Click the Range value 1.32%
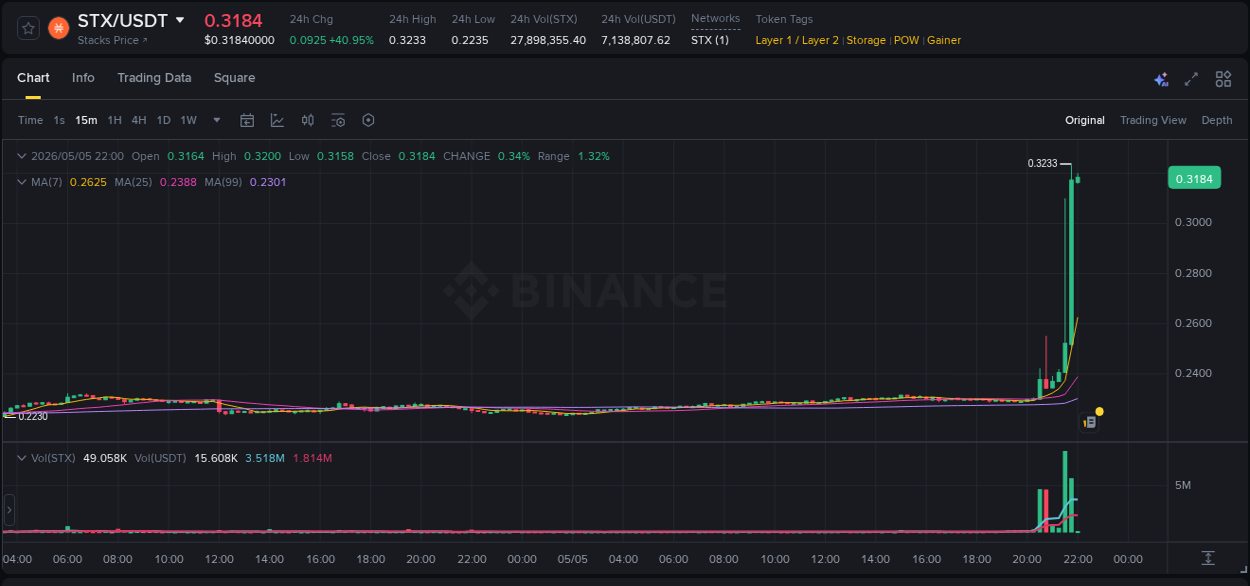This screenshot has width=1250, height=586. pyautogui.click(x=593, y=156)
